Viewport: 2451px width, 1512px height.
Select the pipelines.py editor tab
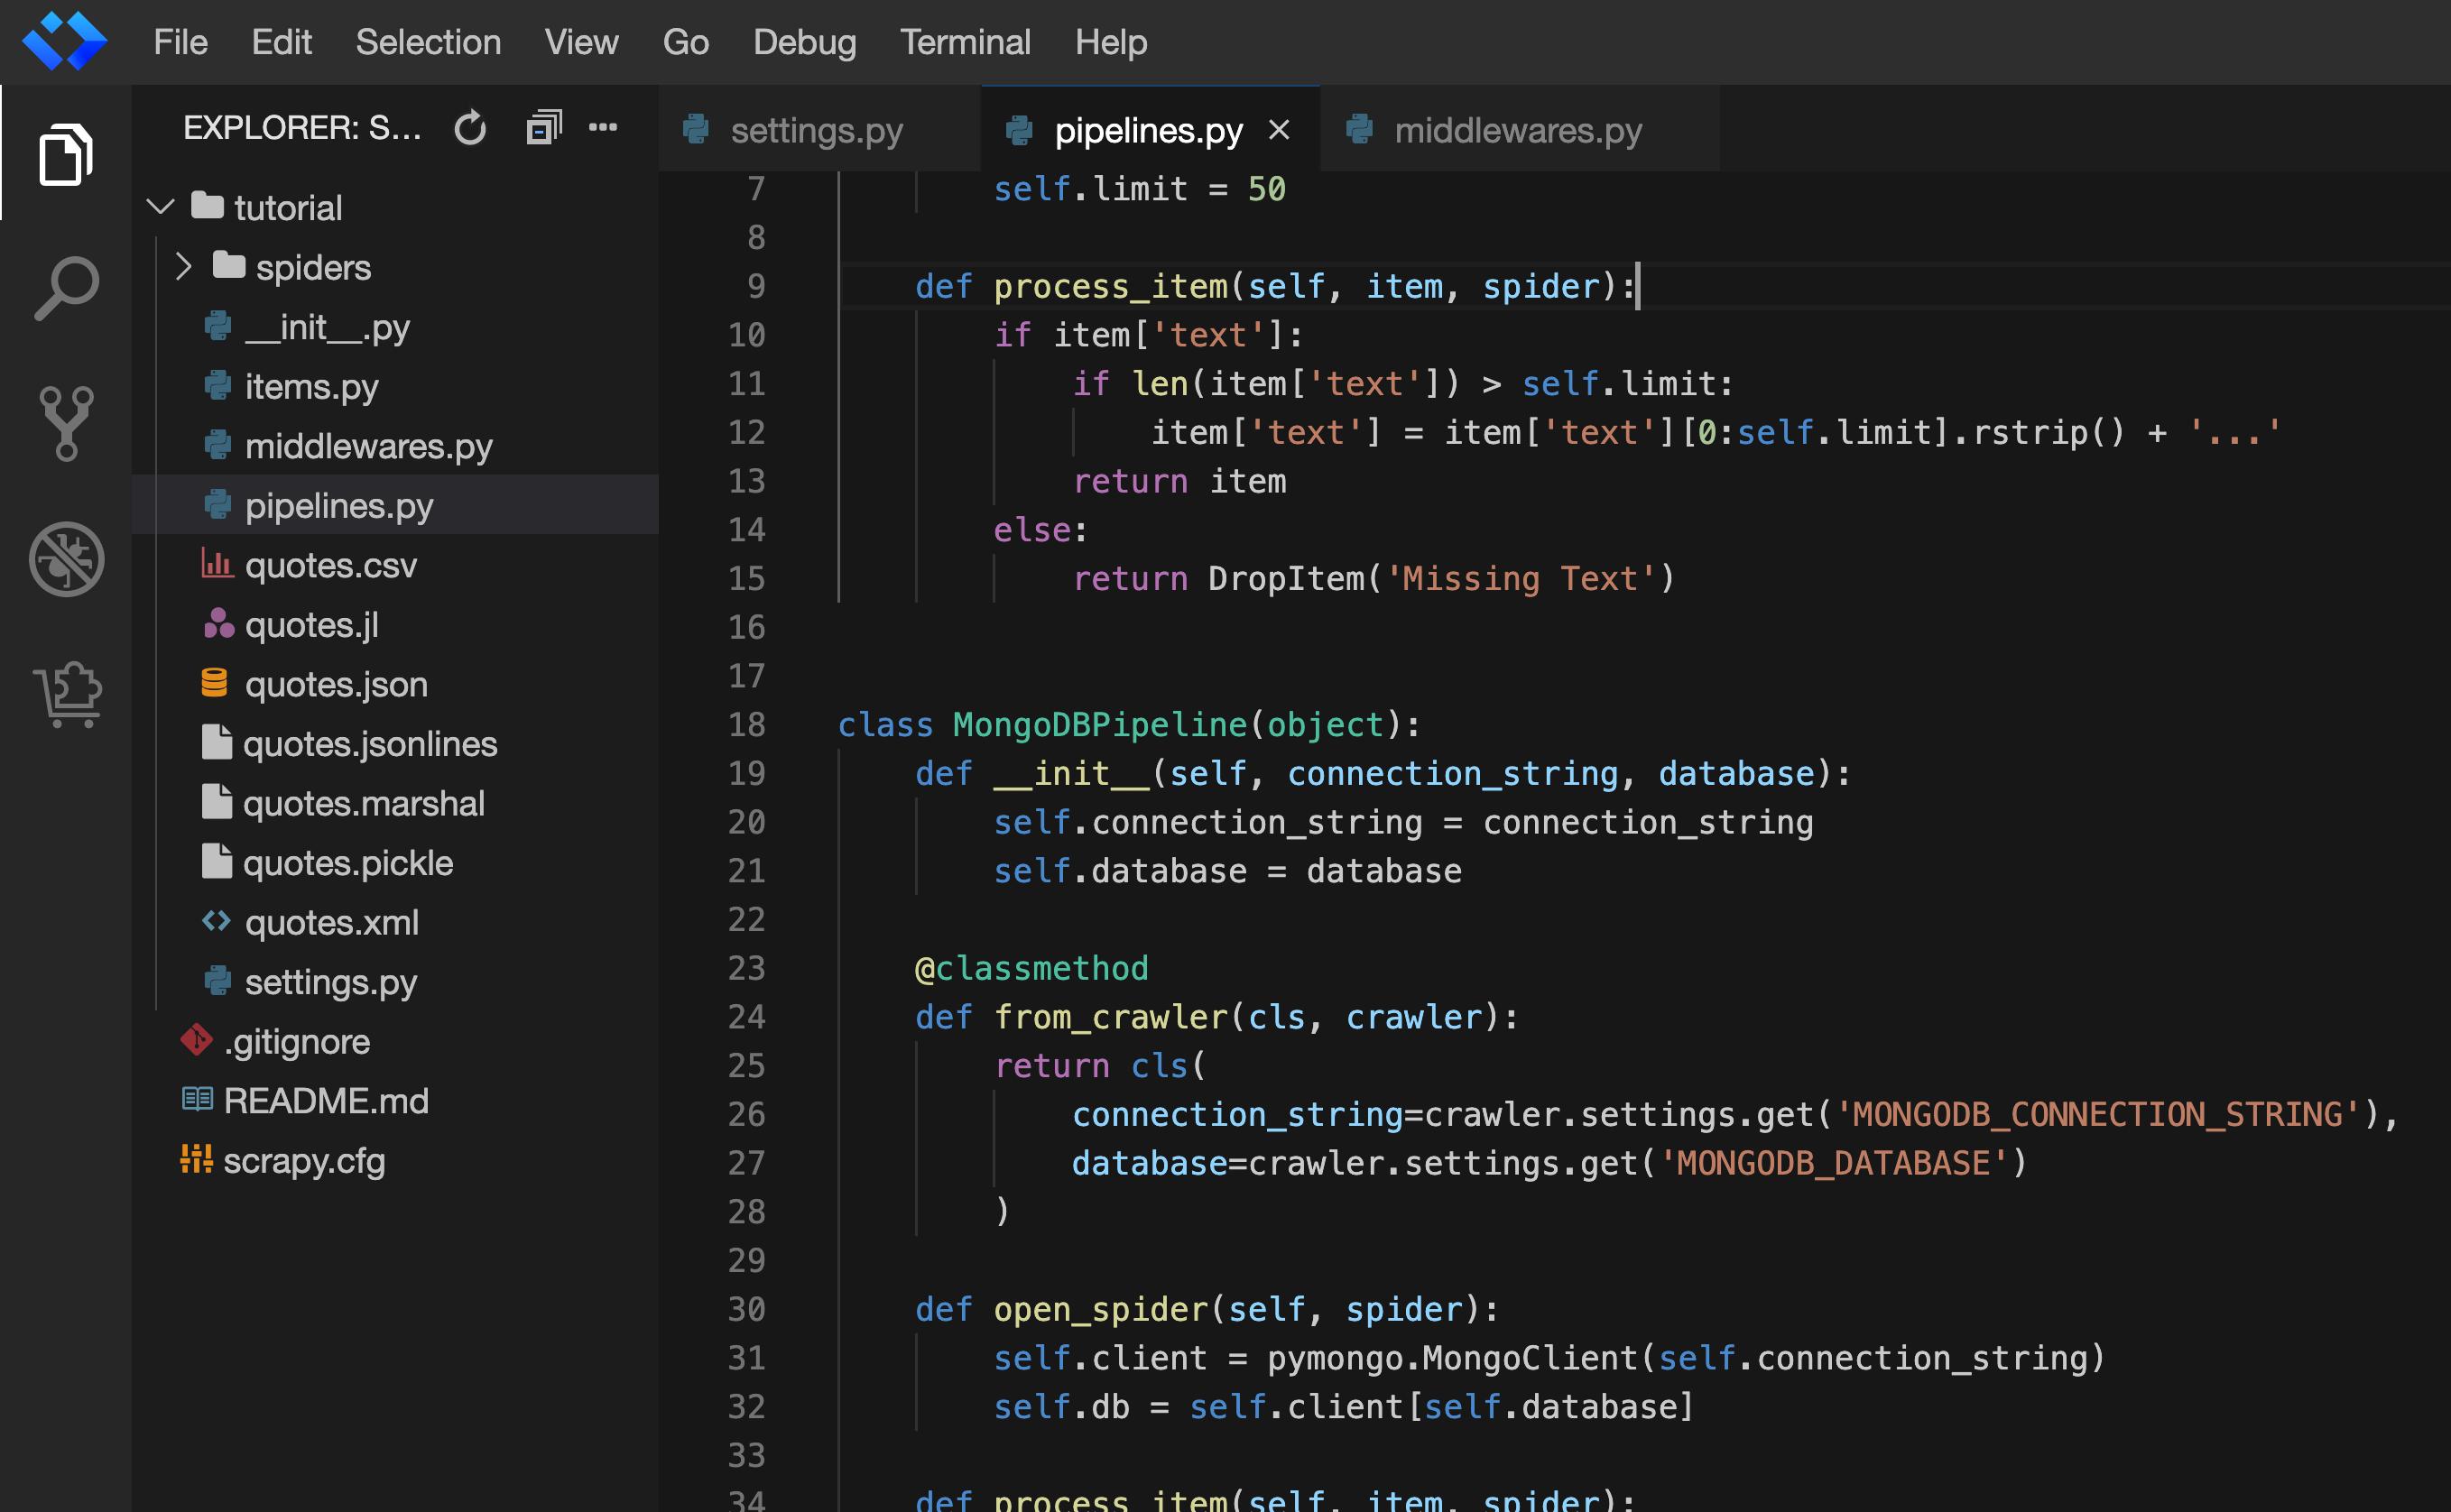(1150, 129)
